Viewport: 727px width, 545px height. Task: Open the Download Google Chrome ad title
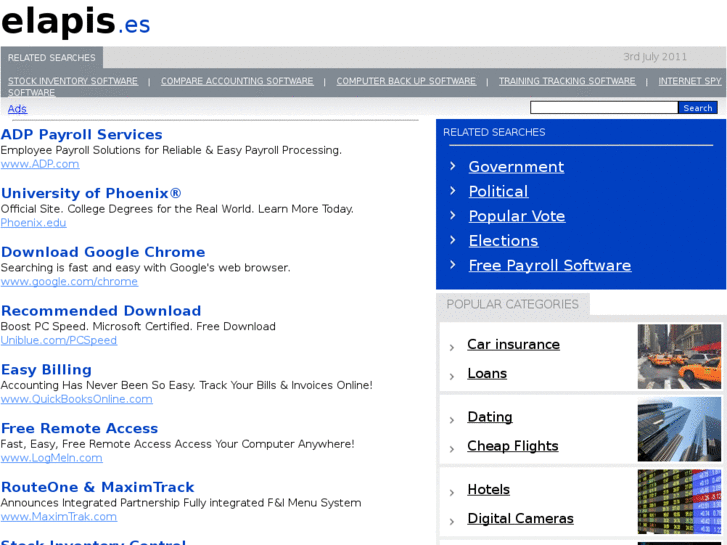[x=103, y=252]
